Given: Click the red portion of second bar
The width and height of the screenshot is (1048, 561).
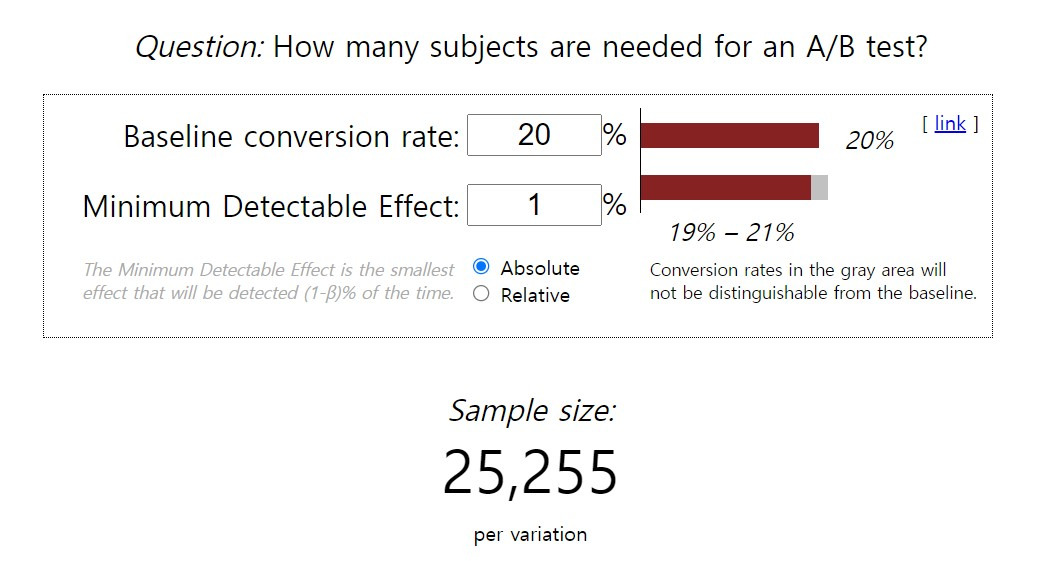Looking at the screenshot, I should tap(726, 187).
